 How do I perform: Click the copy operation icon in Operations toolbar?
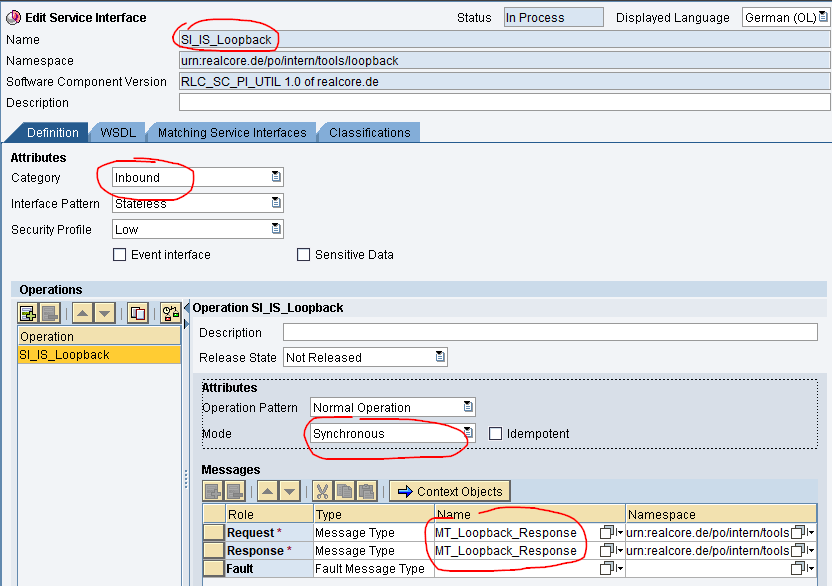[138, 313]
